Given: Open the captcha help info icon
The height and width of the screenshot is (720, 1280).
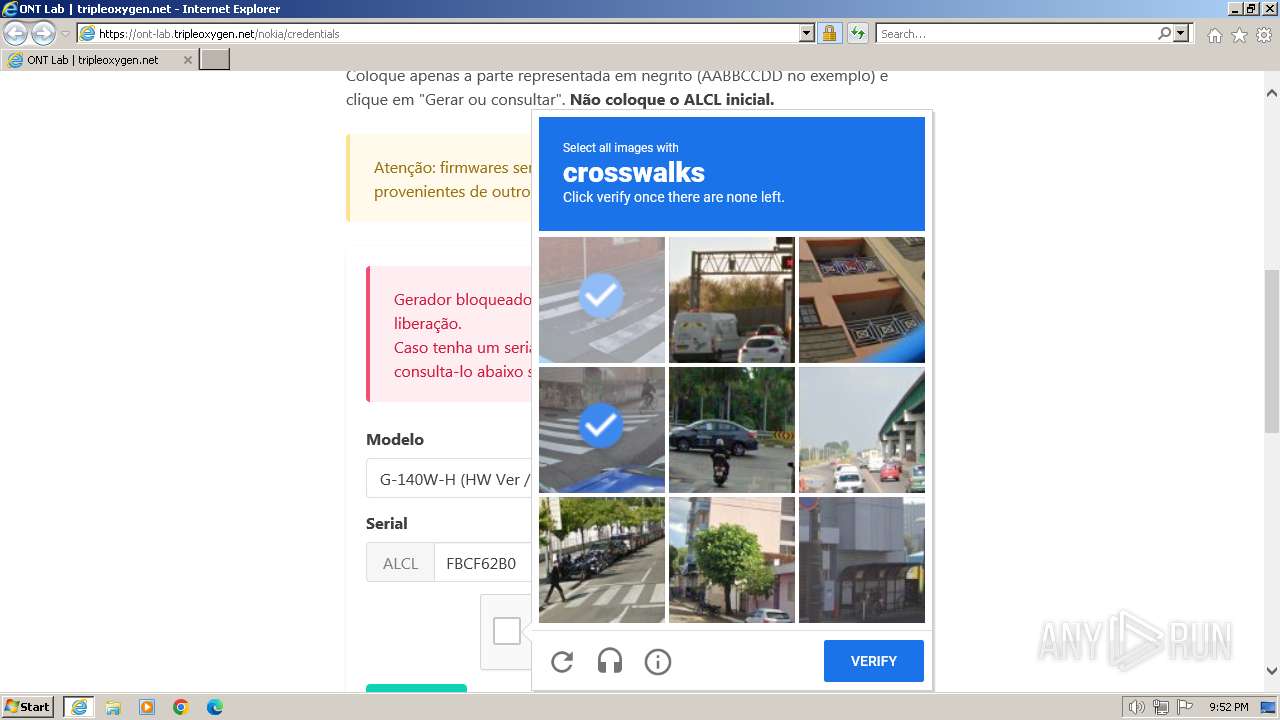Looking at the screenshot, I should coord(658,661).
